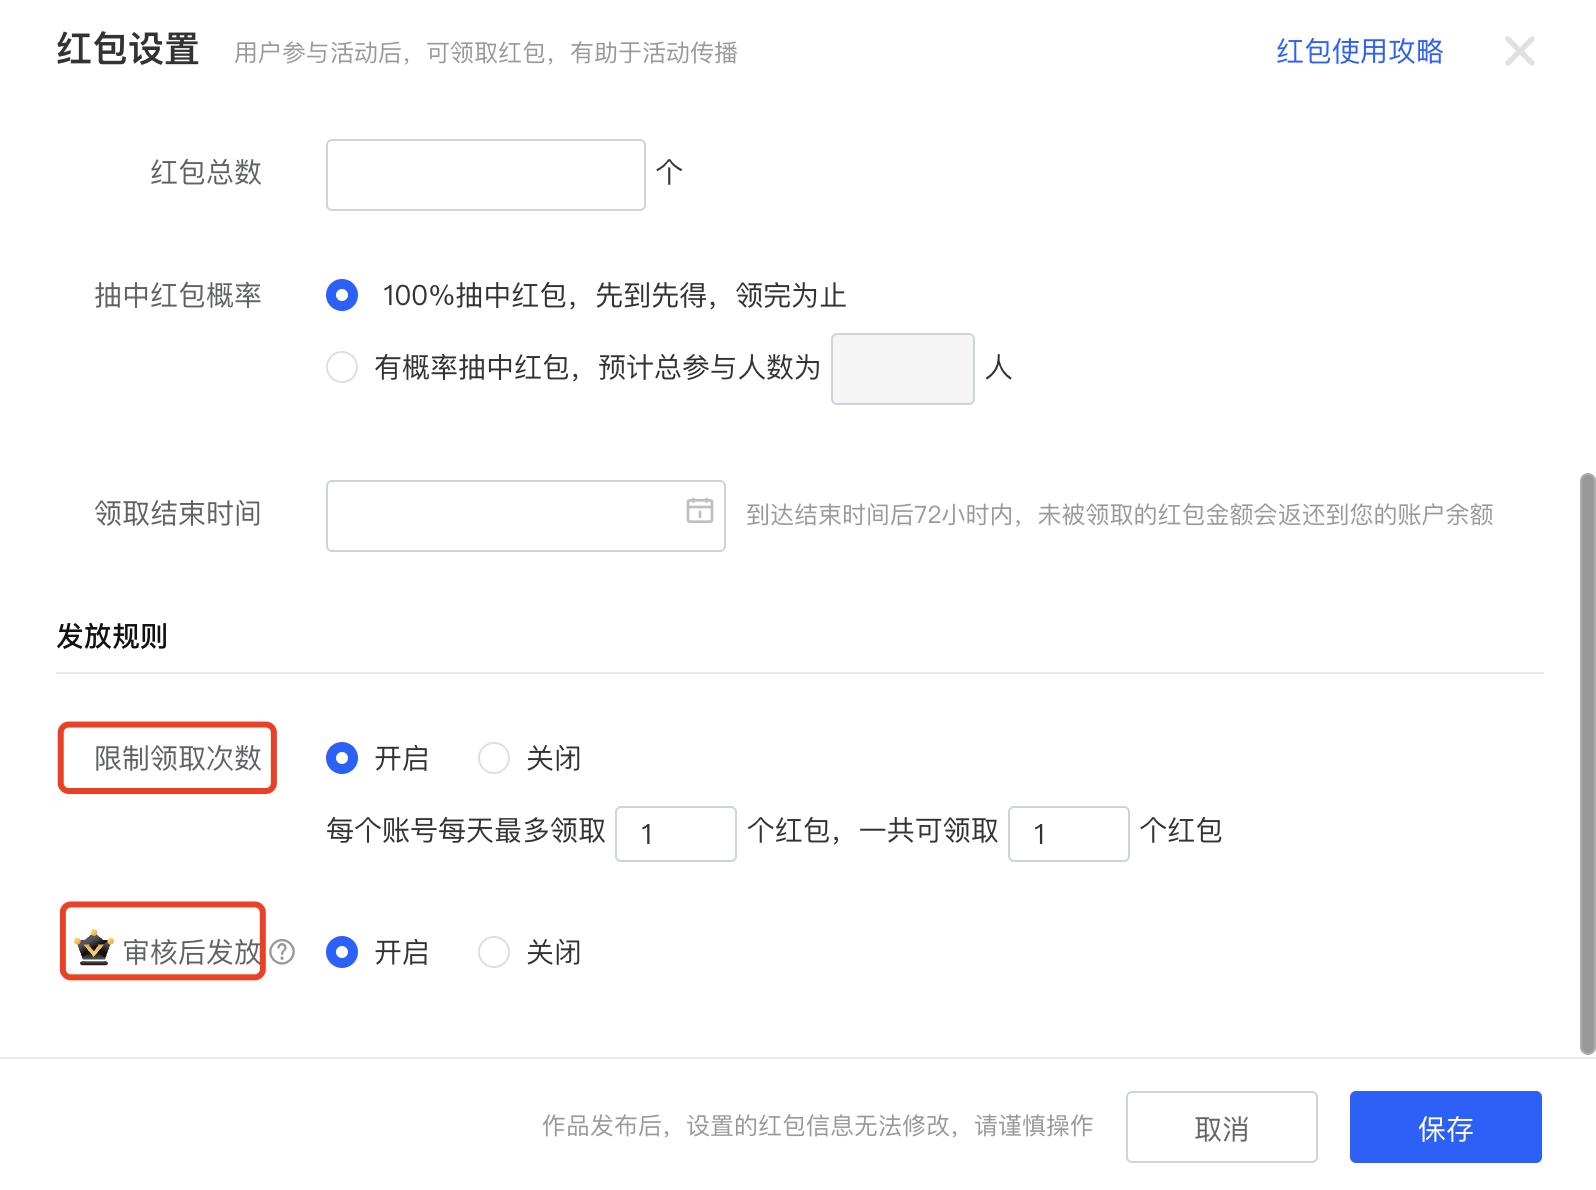The height and width of the screenshot is (1190, 1596).
Task: Disable 限制领取次数 with 关闭 radio
Action: [494, 758]
